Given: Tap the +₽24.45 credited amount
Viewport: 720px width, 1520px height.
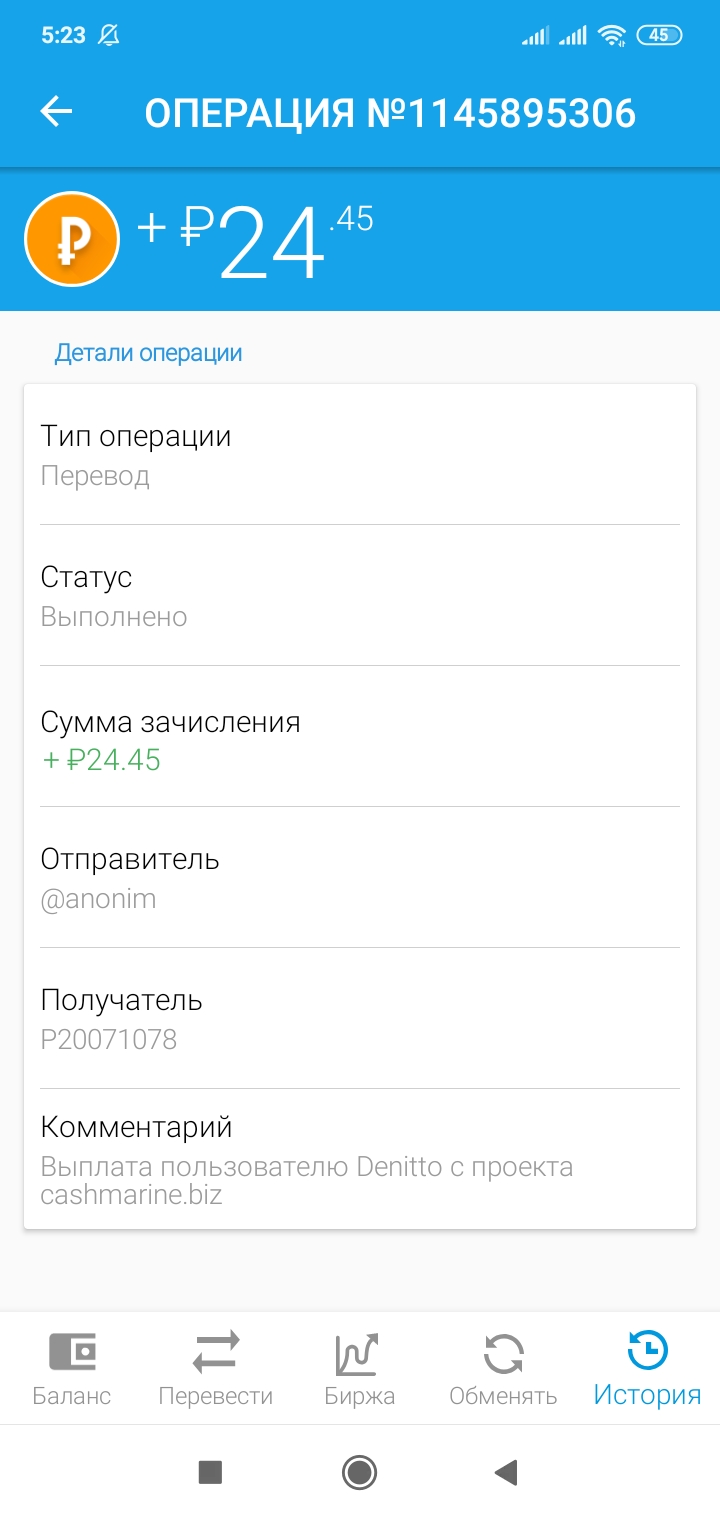Looking at the screenshot, I should point(102,760).
